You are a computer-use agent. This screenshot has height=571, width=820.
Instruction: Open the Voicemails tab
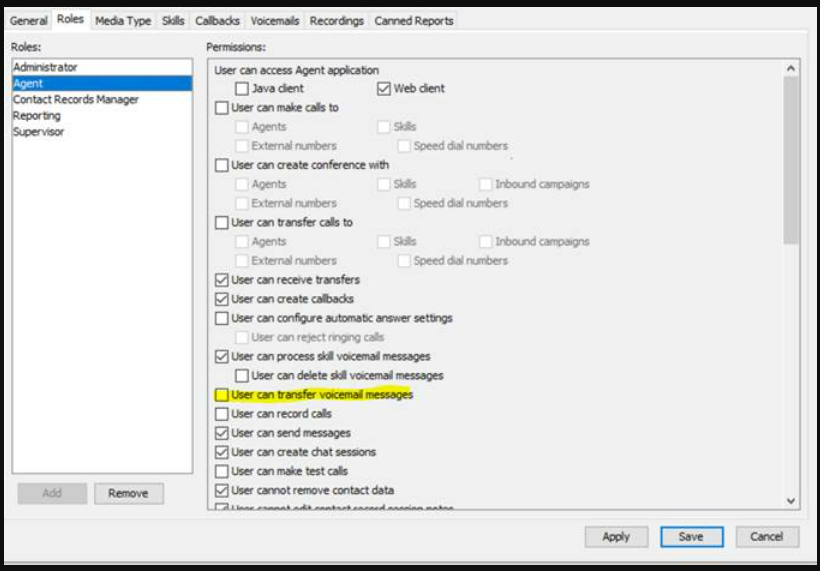coord(275,21)
